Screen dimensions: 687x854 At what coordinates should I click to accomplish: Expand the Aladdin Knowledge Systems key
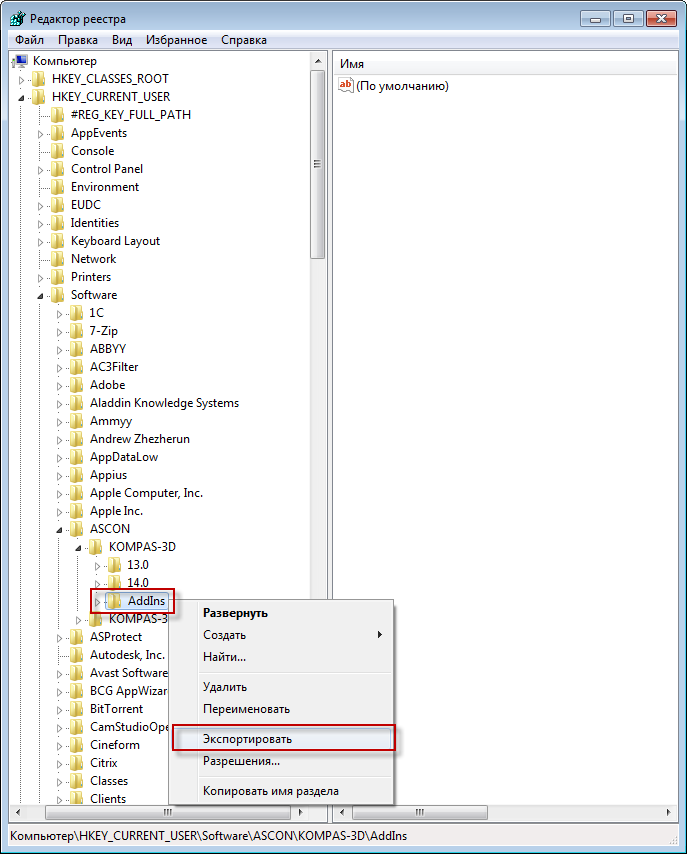[x=59, y=404]
